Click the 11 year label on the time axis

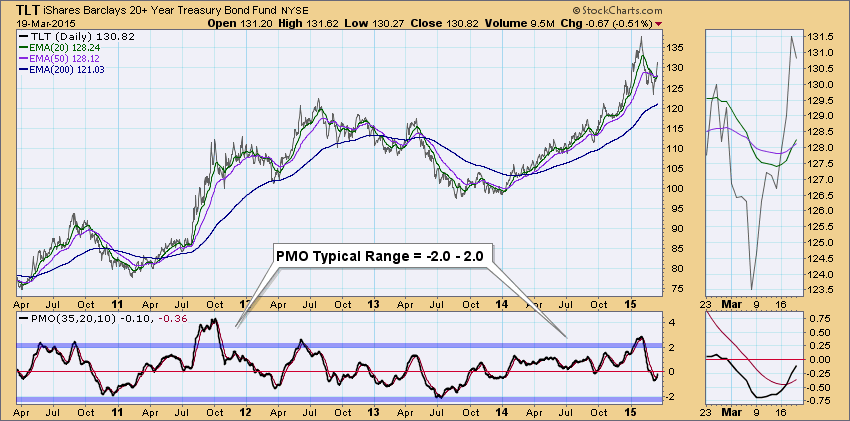pyautogui.click(x=119, y=304)
